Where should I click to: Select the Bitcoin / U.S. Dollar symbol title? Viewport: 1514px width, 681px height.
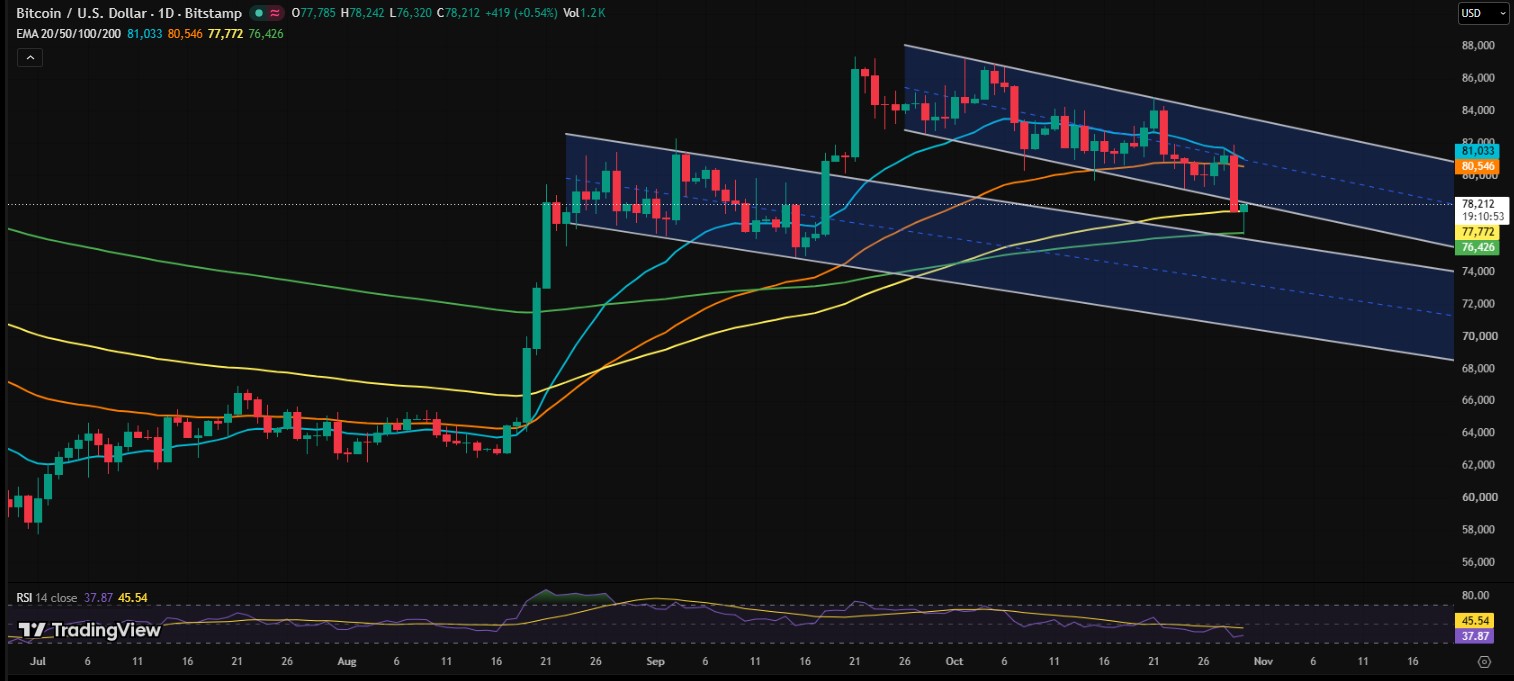click(x=83, y=13)
